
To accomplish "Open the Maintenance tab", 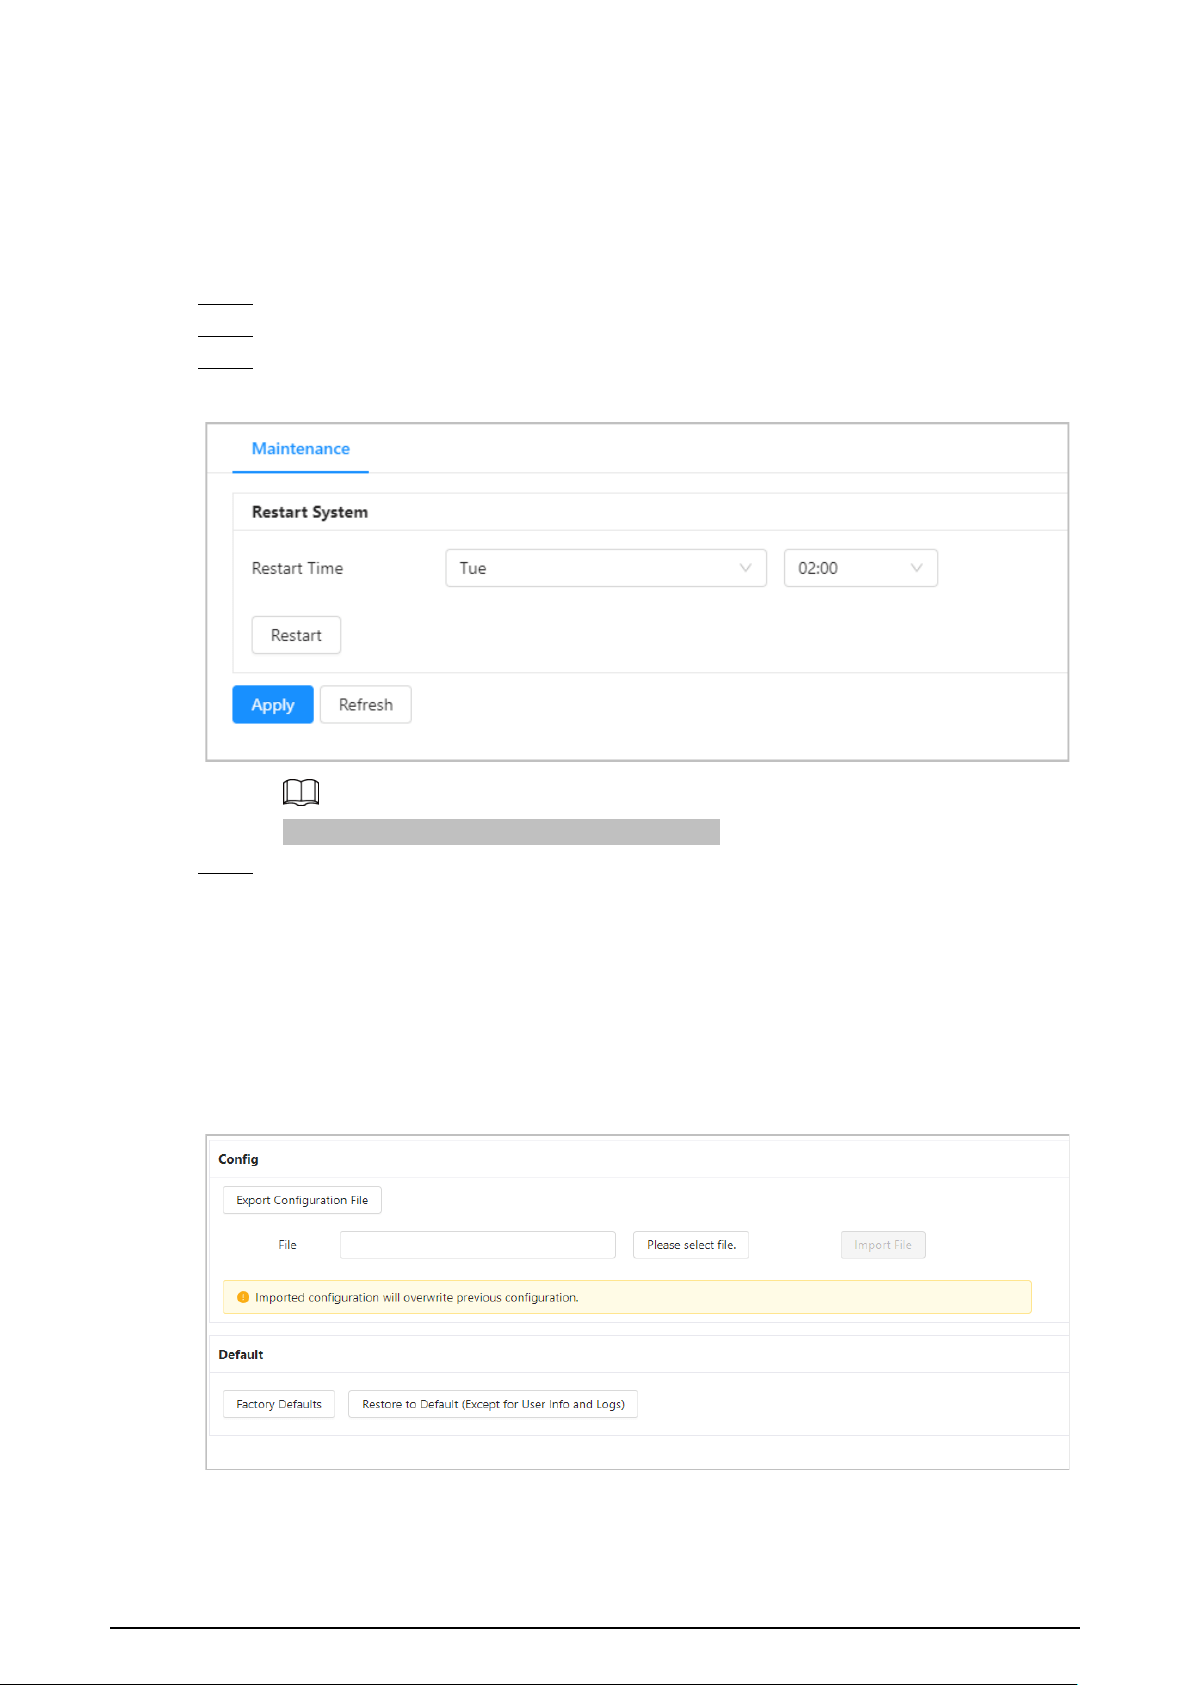I will coord(300,449).
